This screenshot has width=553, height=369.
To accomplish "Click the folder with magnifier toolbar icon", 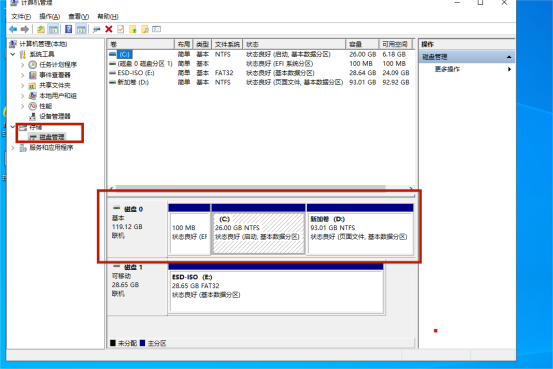I will click(x=145, y=29).
